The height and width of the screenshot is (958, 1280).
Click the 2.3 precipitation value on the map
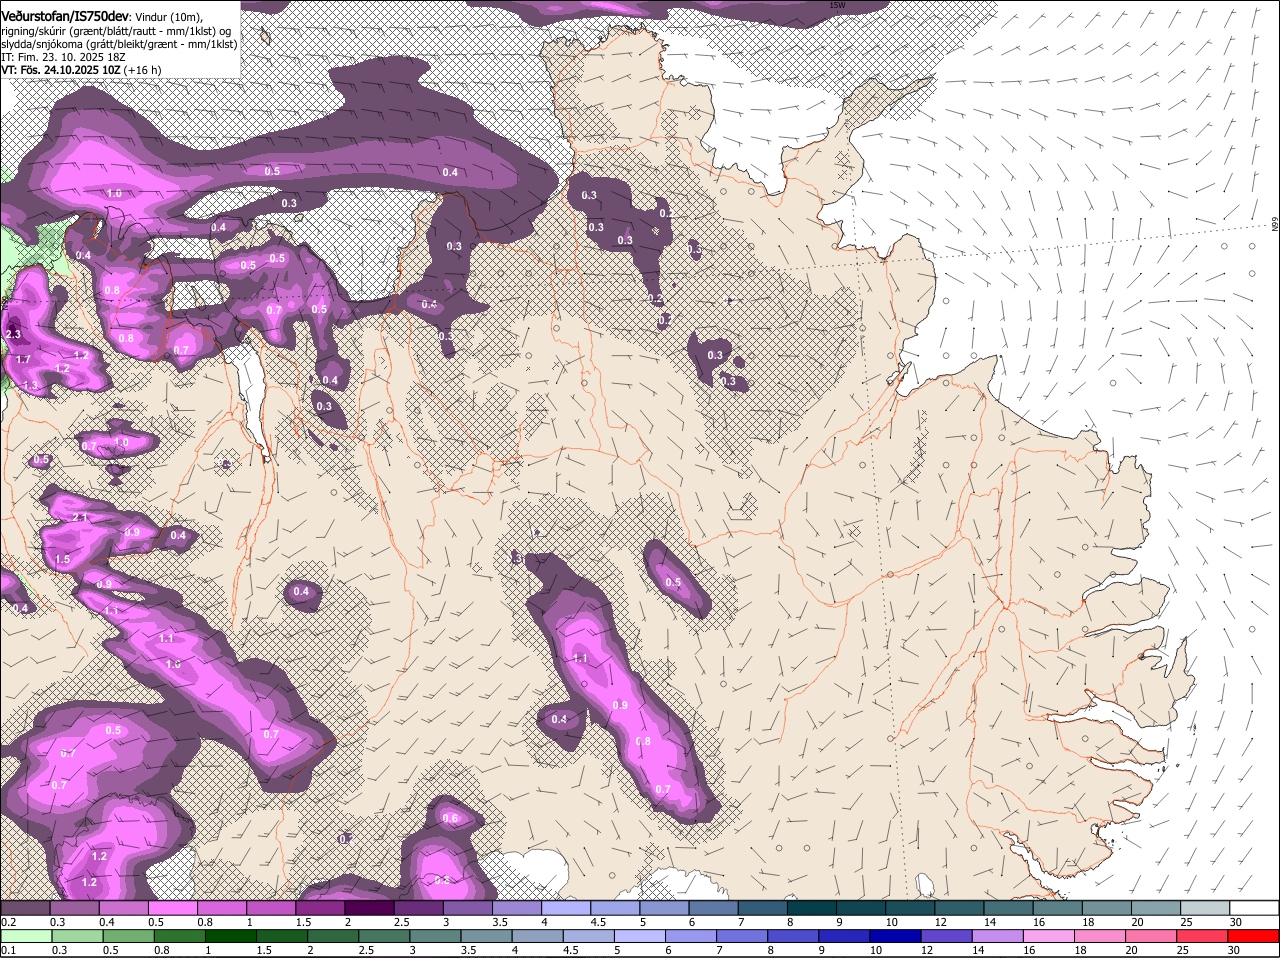pos(13,335)
